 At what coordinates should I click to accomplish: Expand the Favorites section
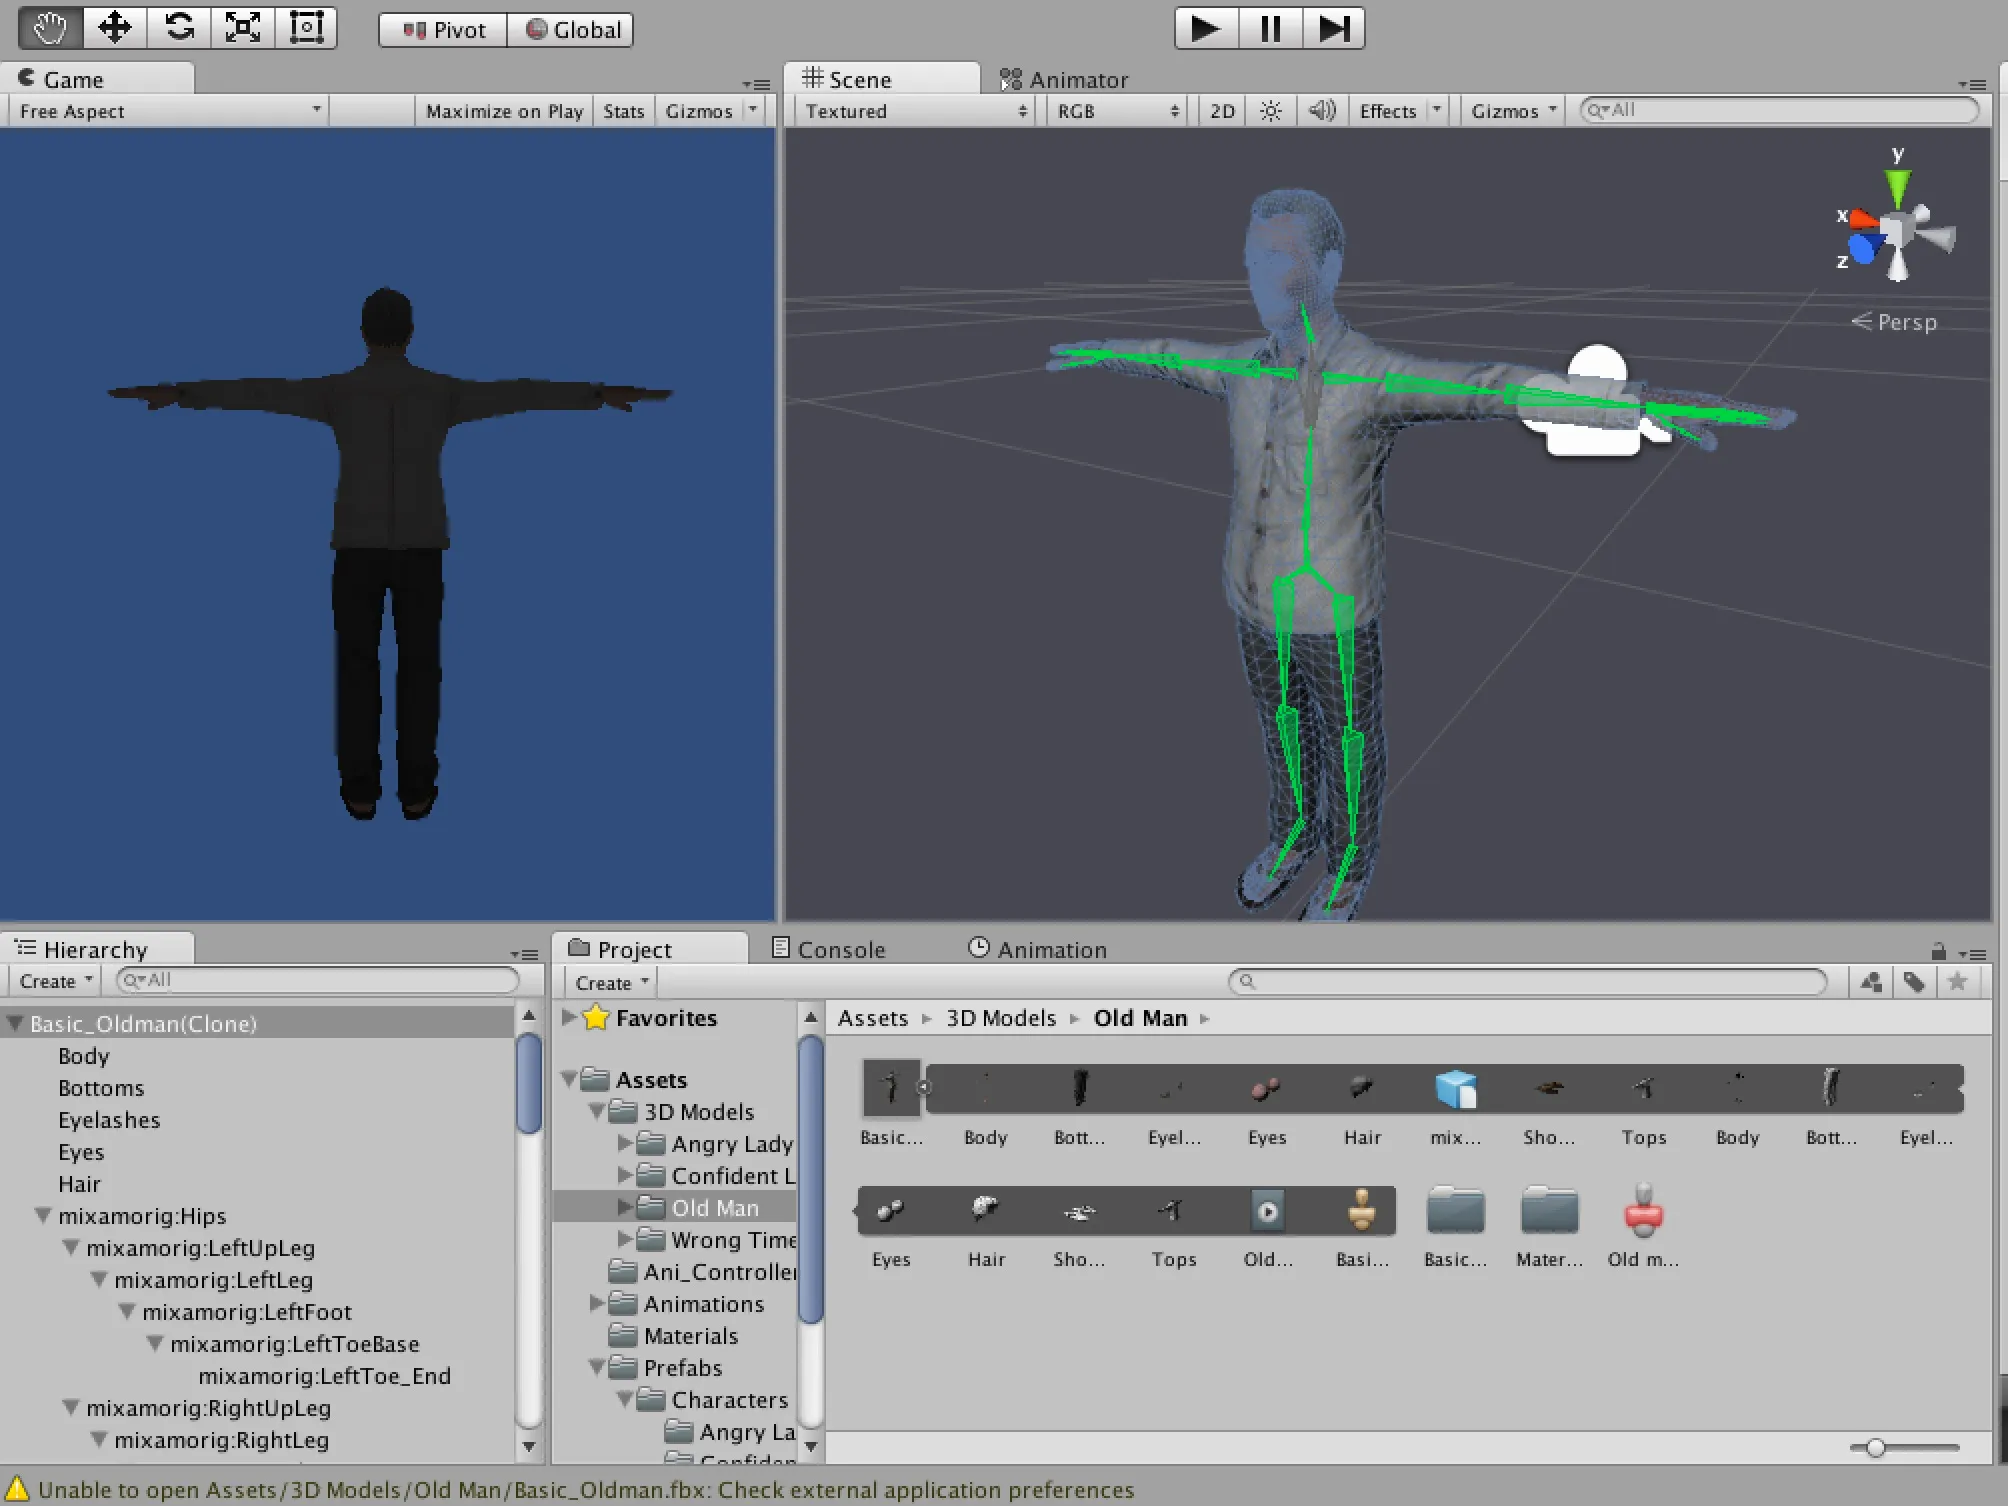[x=568, y=1018]
